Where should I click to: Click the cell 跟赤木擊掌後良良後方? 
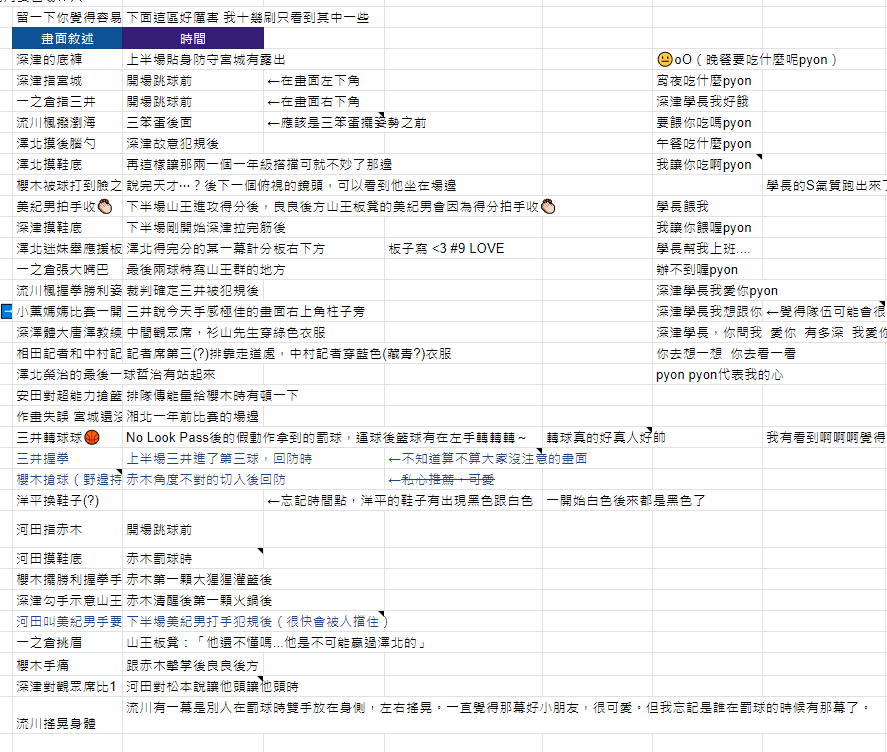pos(193,665)
